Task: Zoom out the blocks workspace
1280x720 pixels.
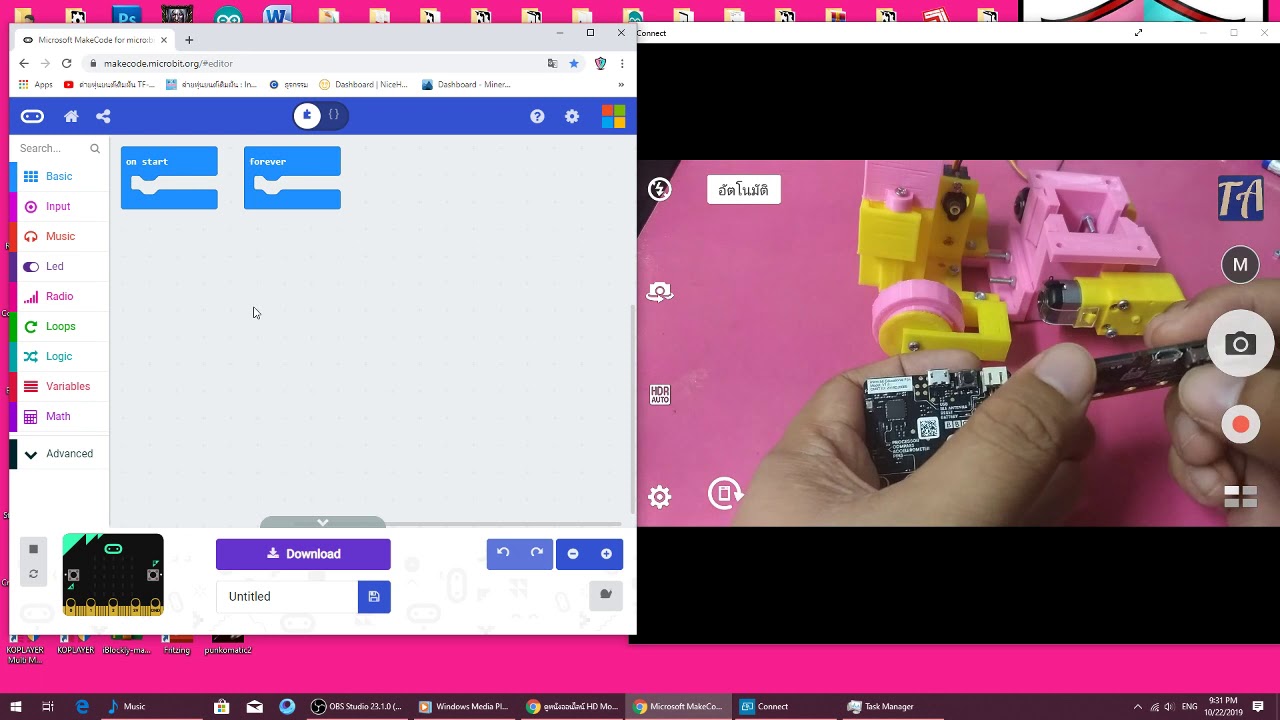Action: tap(573, 554)
